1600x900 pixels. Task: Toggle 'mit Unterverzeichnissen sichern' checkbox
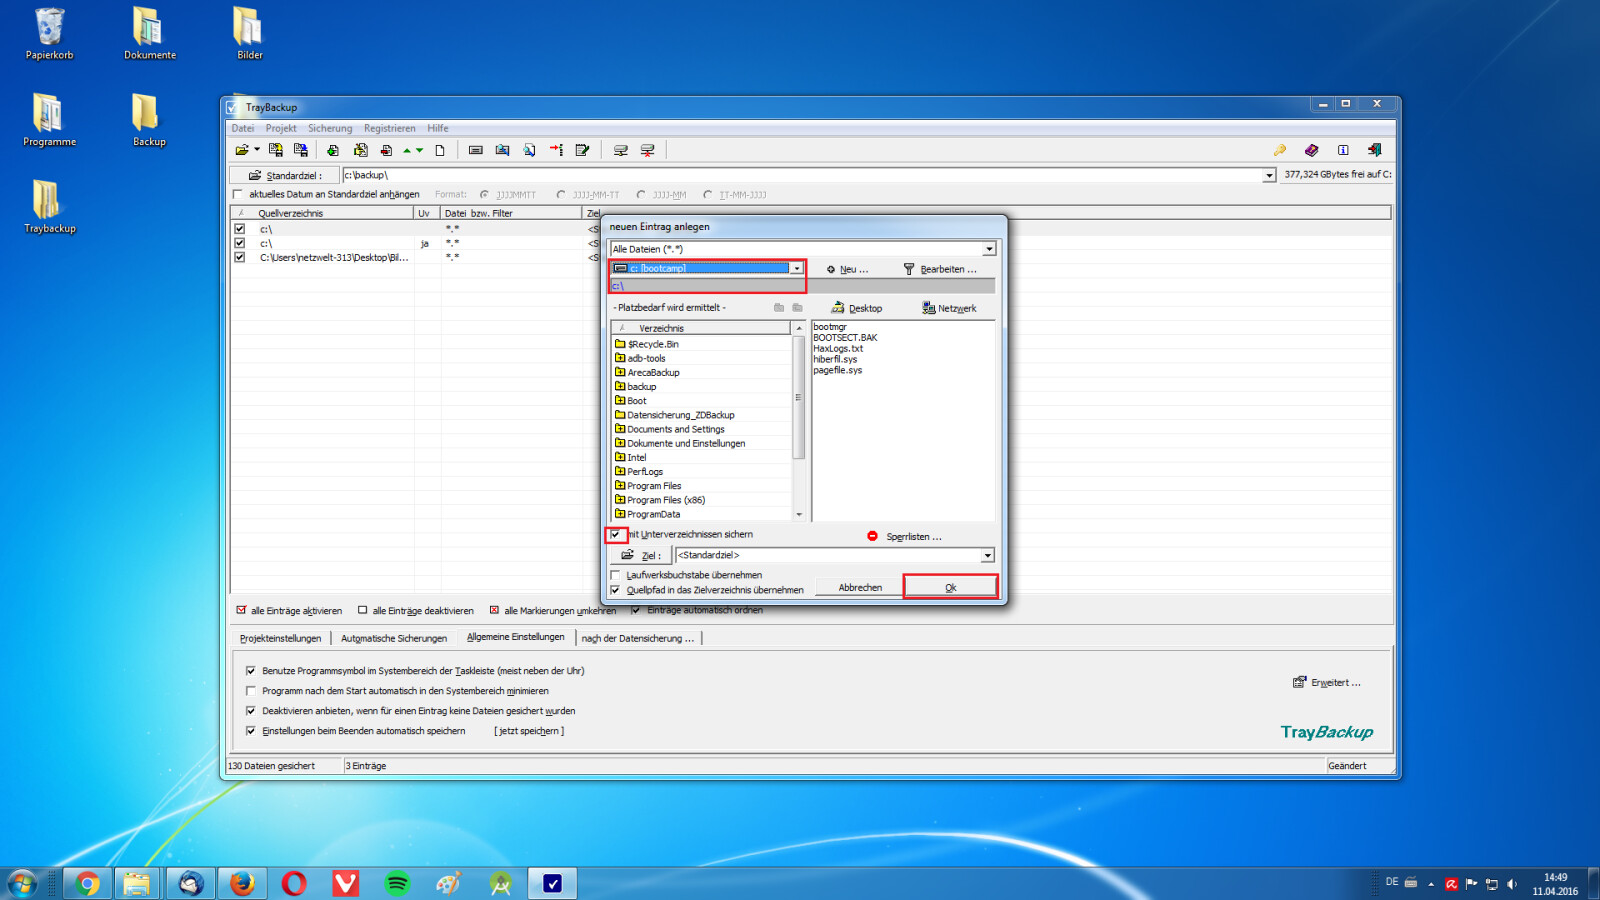[x=616, y=535]
